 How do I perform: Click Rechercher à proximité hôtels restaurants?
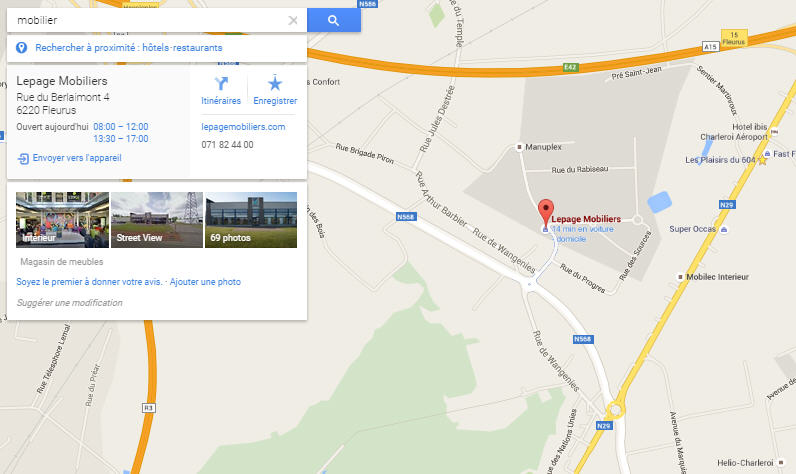128,48
